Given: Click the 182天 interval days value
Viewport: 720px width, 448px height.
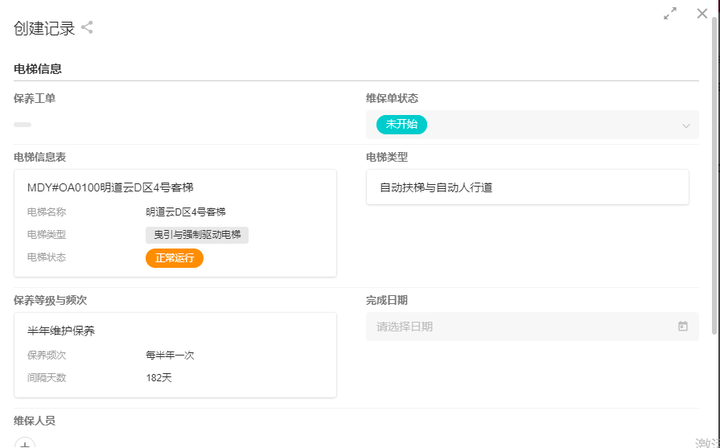Looking at the screenshot, I should pos(159,378).
